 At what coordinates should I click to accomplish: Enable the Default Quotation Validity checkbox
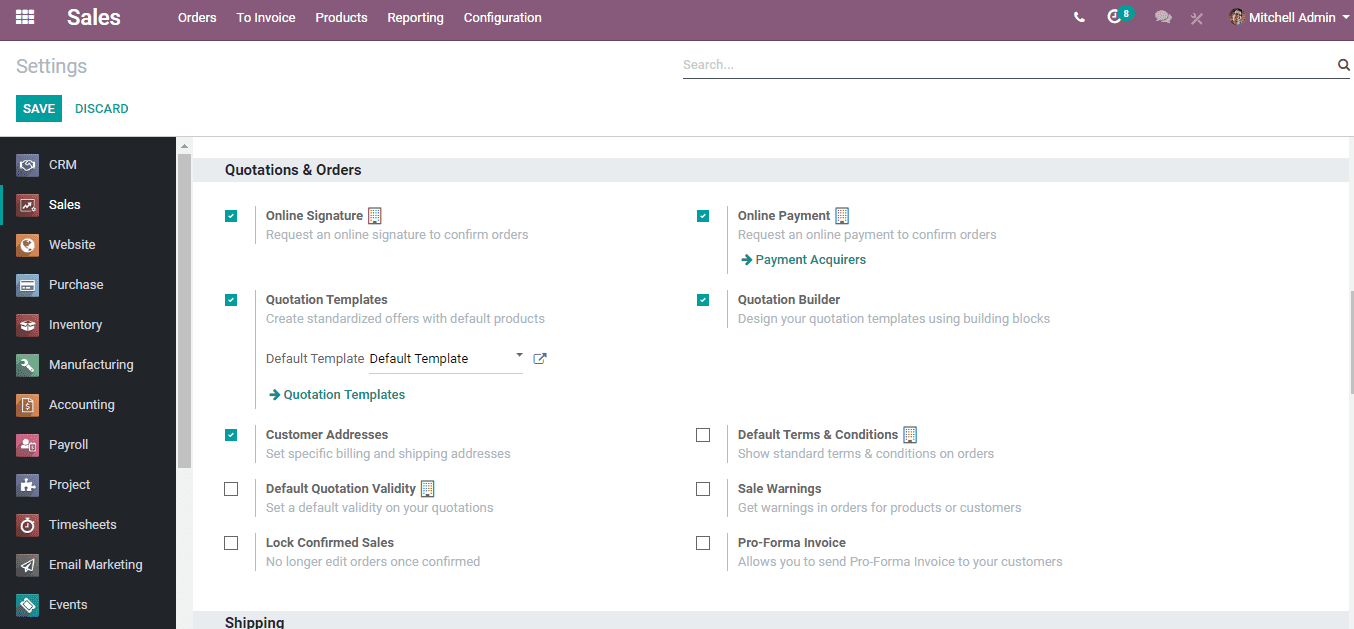[x=231, y=489]
